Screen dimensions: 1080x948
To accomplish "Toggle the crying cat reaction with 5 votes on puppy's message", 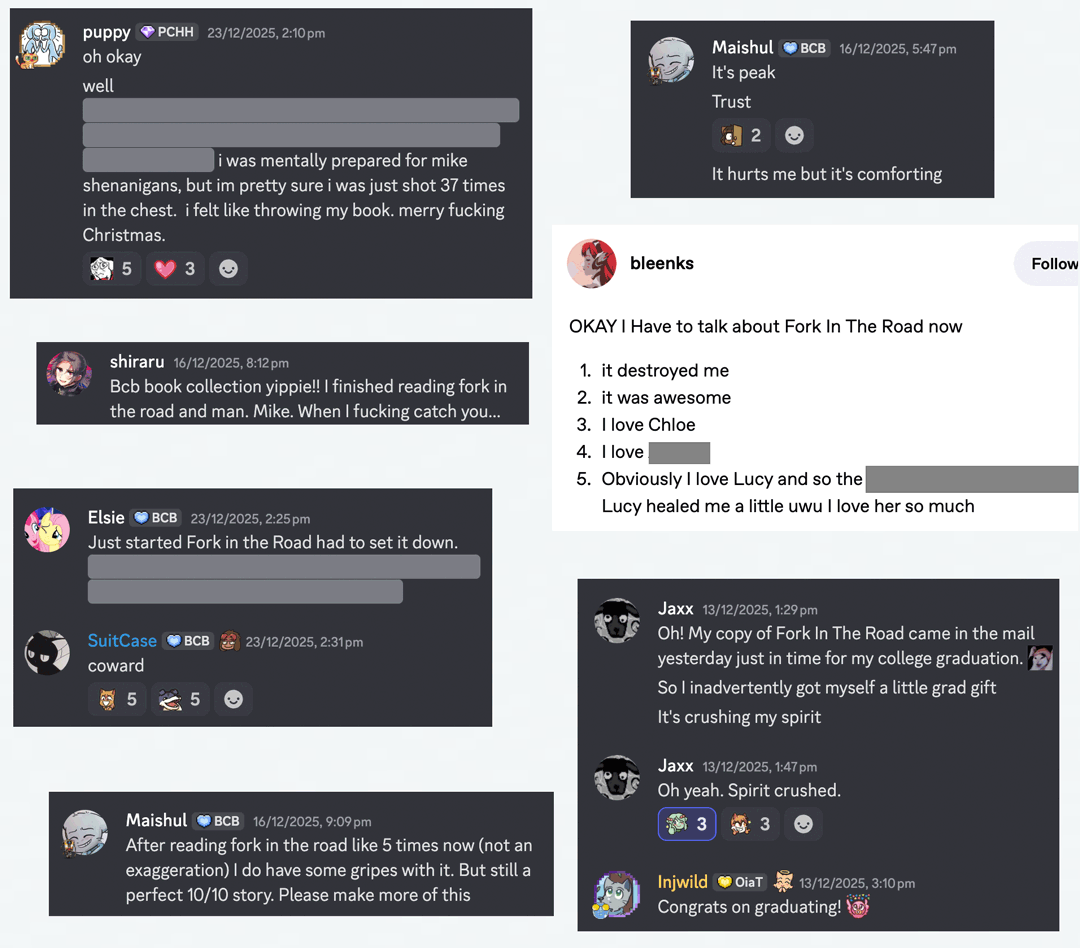I will pos(112,268).
